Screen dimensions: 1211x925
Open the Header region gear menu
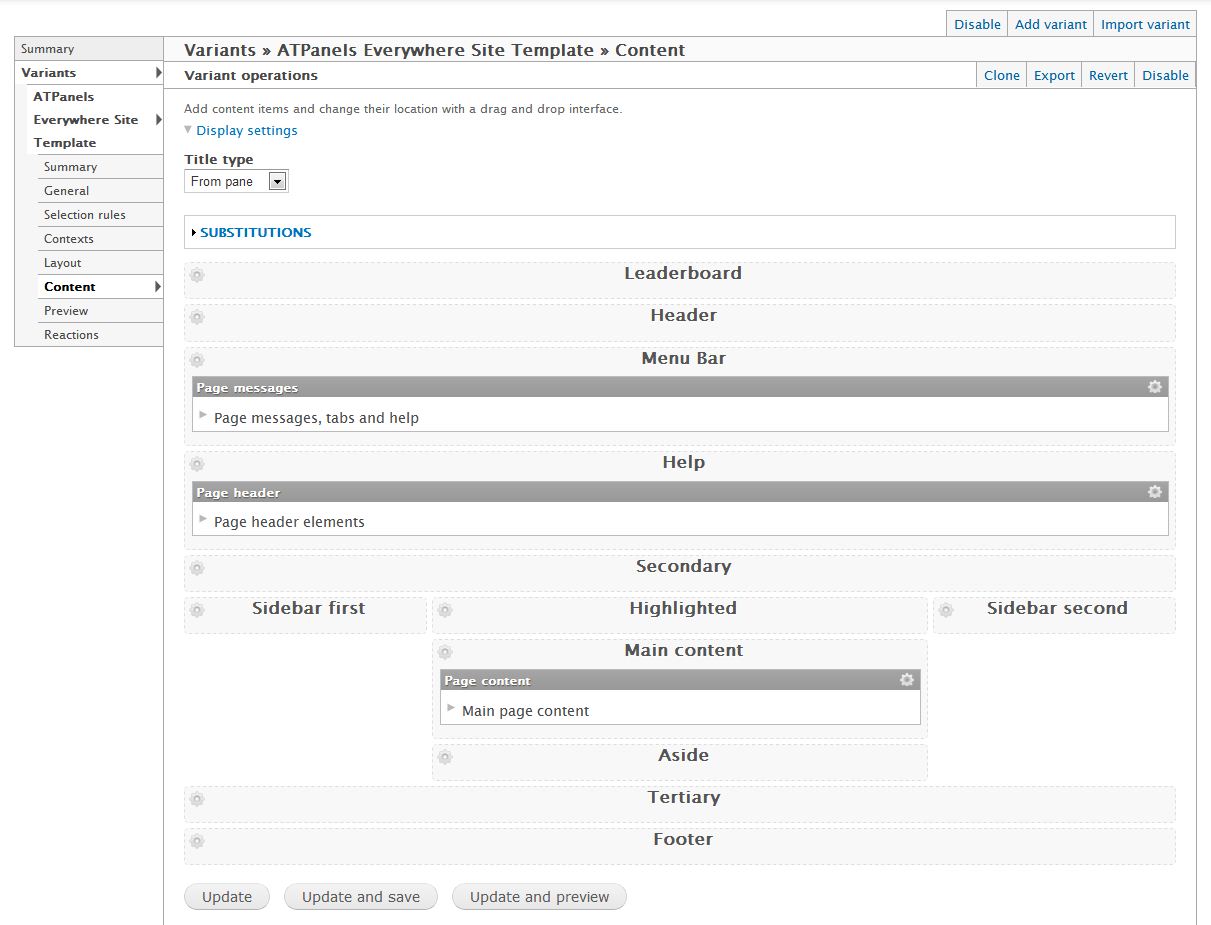tap(197, 317)
